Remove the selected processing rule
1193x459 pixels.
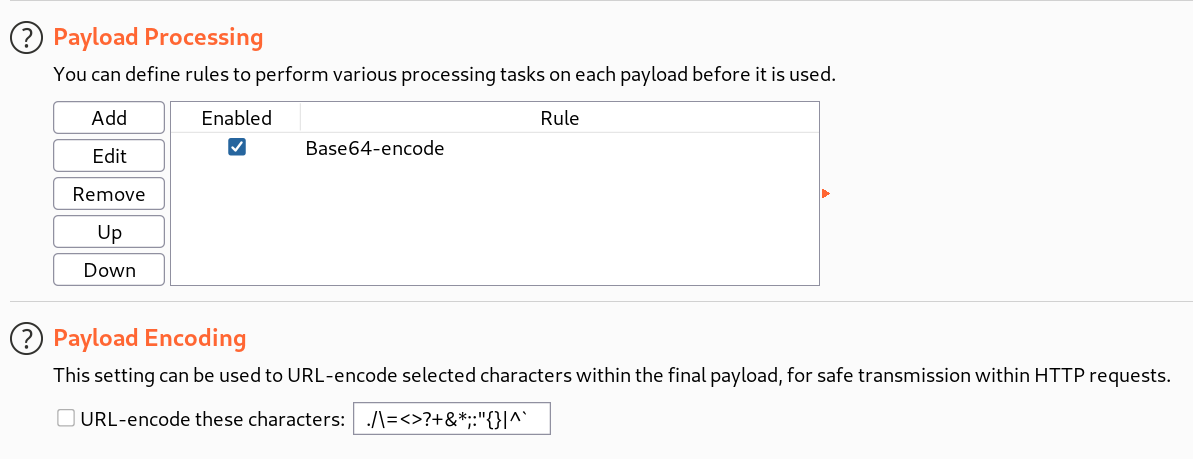click(x=109, y=194)
